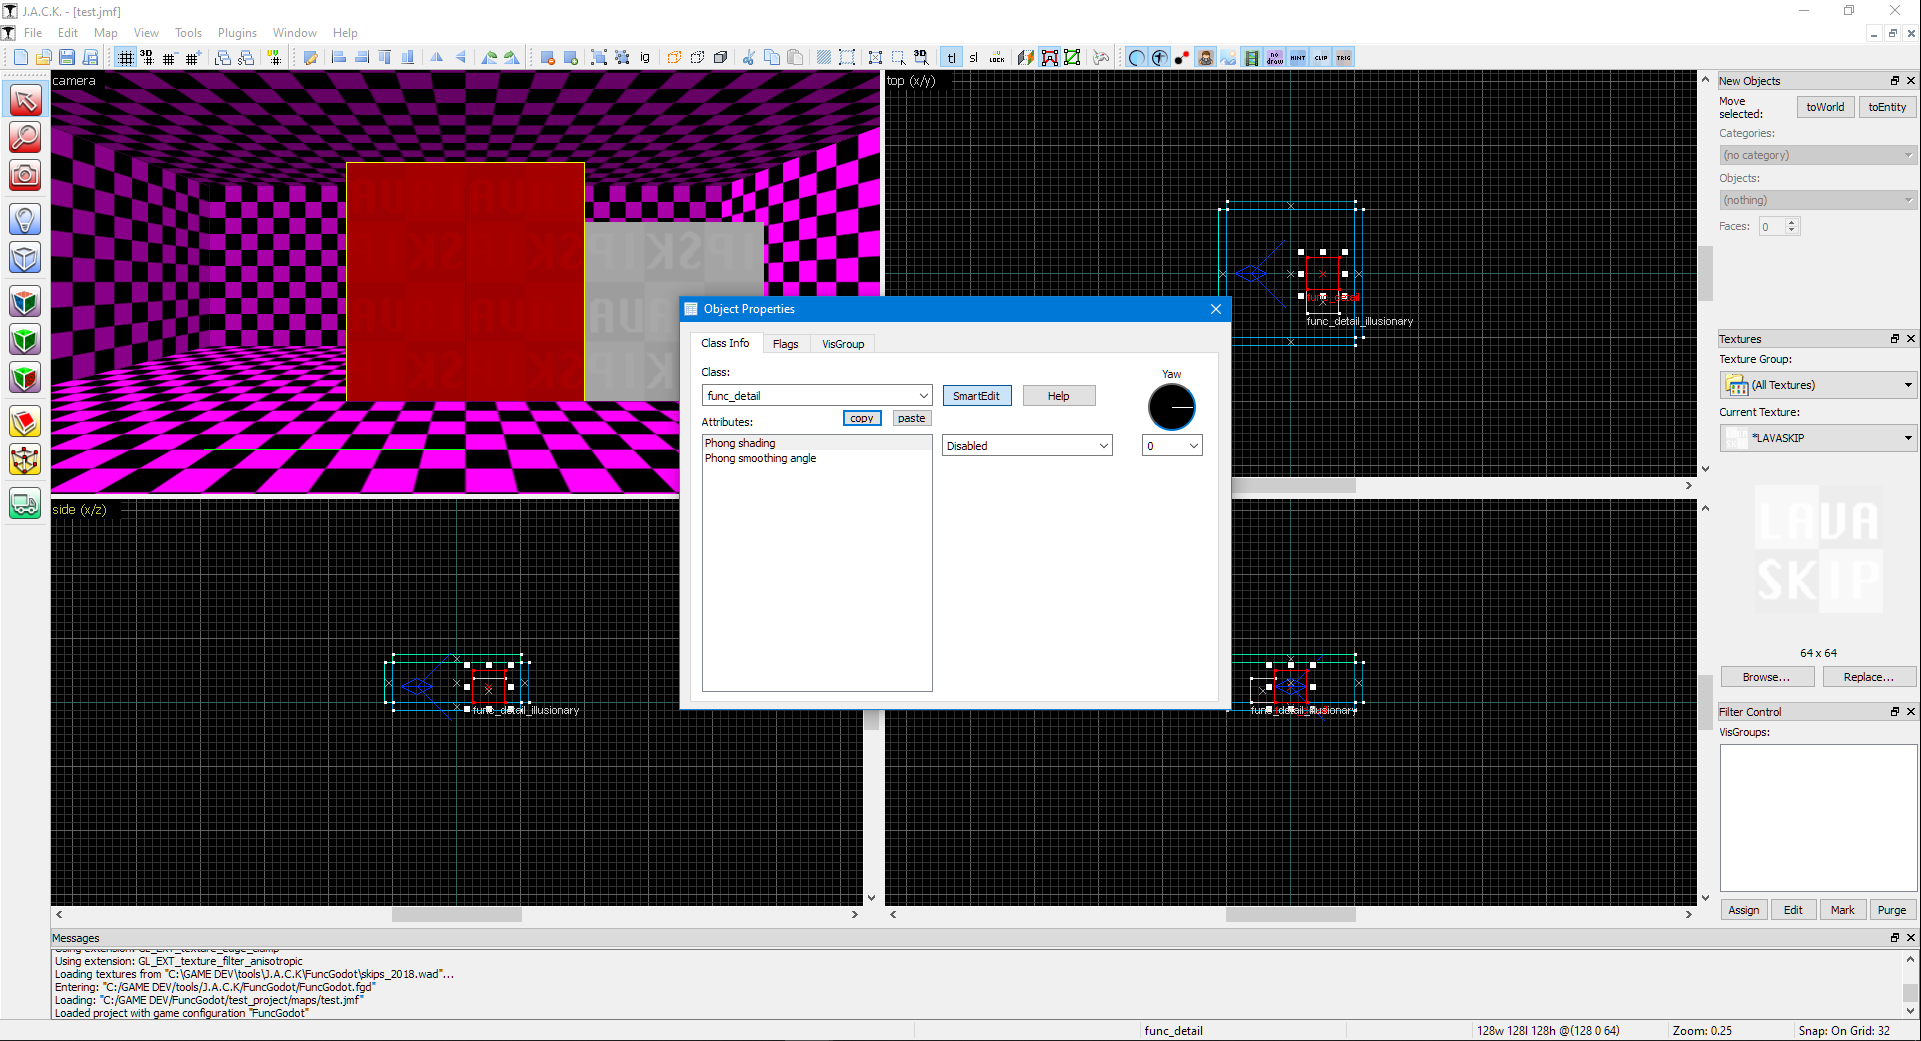Screen dimensions: 1921x1041
Task: Select the Phong smoothing angle attribute
Action: coord(760,458)
